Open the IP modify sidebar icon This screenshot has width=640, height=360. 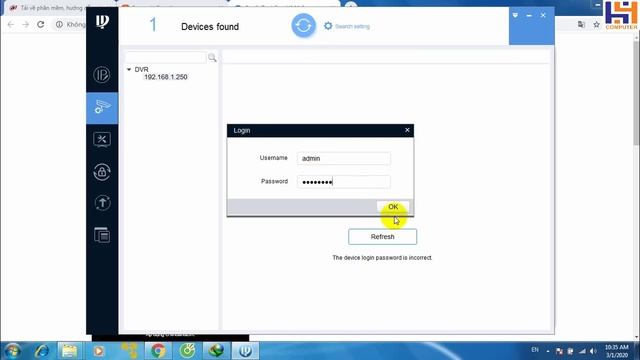(102, 75)
